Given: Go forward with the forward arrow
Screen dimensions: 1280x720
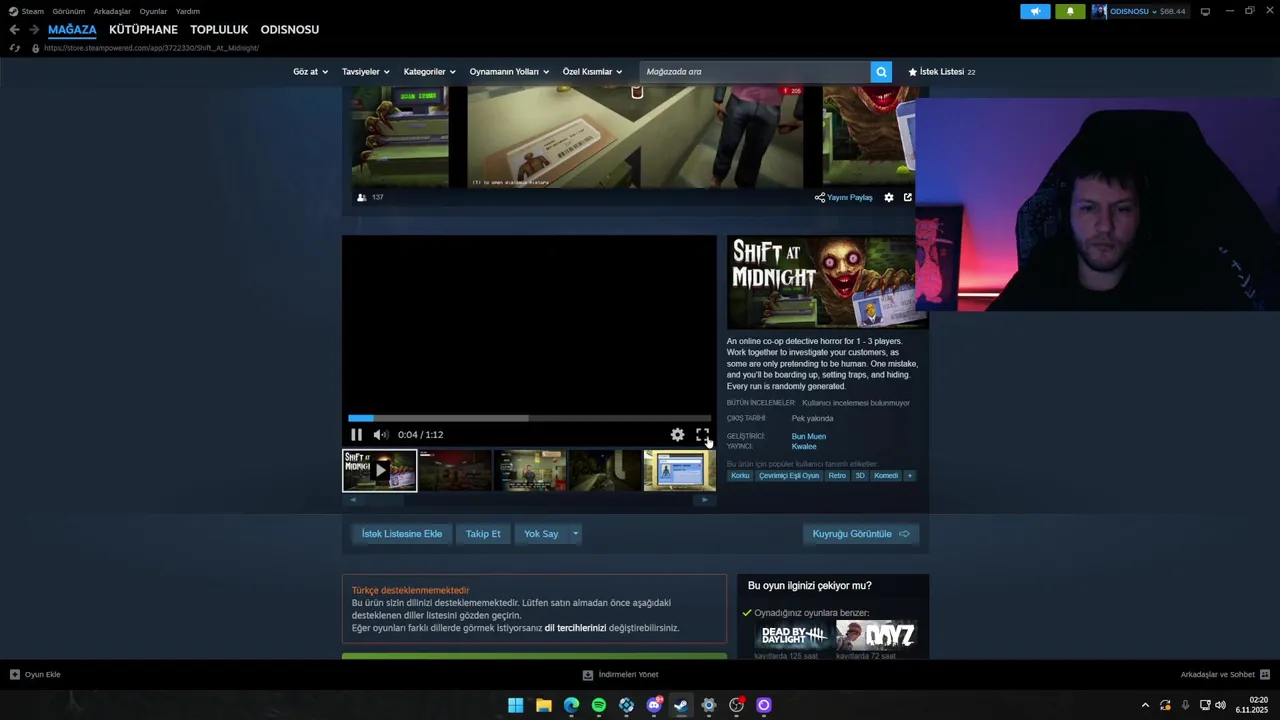Looking at the screenshot, I should [x=33, y=30].
